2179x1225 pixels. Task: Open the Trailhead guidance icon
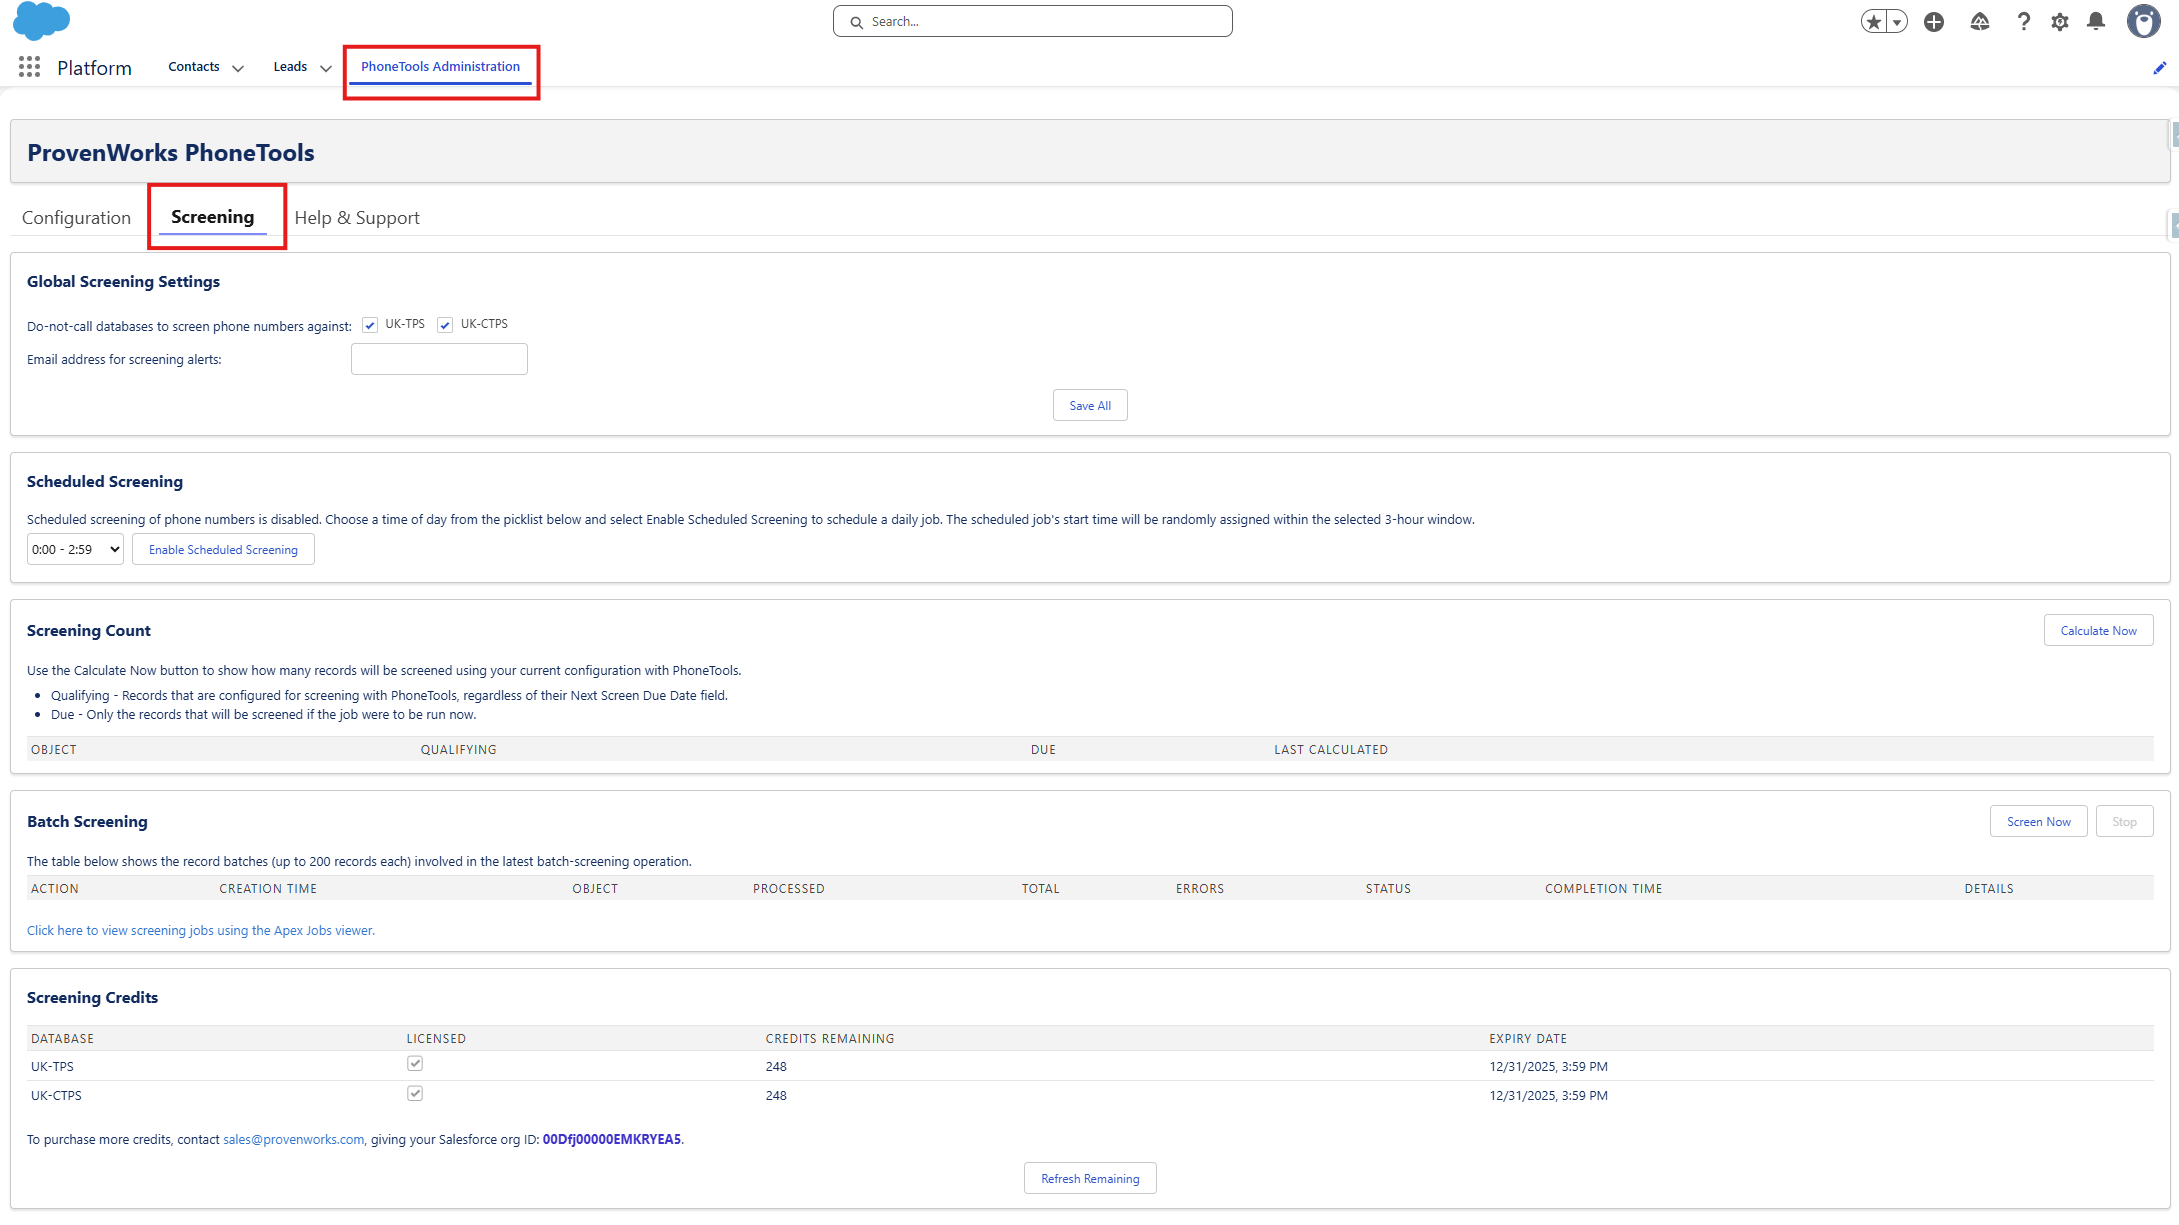1979,21
